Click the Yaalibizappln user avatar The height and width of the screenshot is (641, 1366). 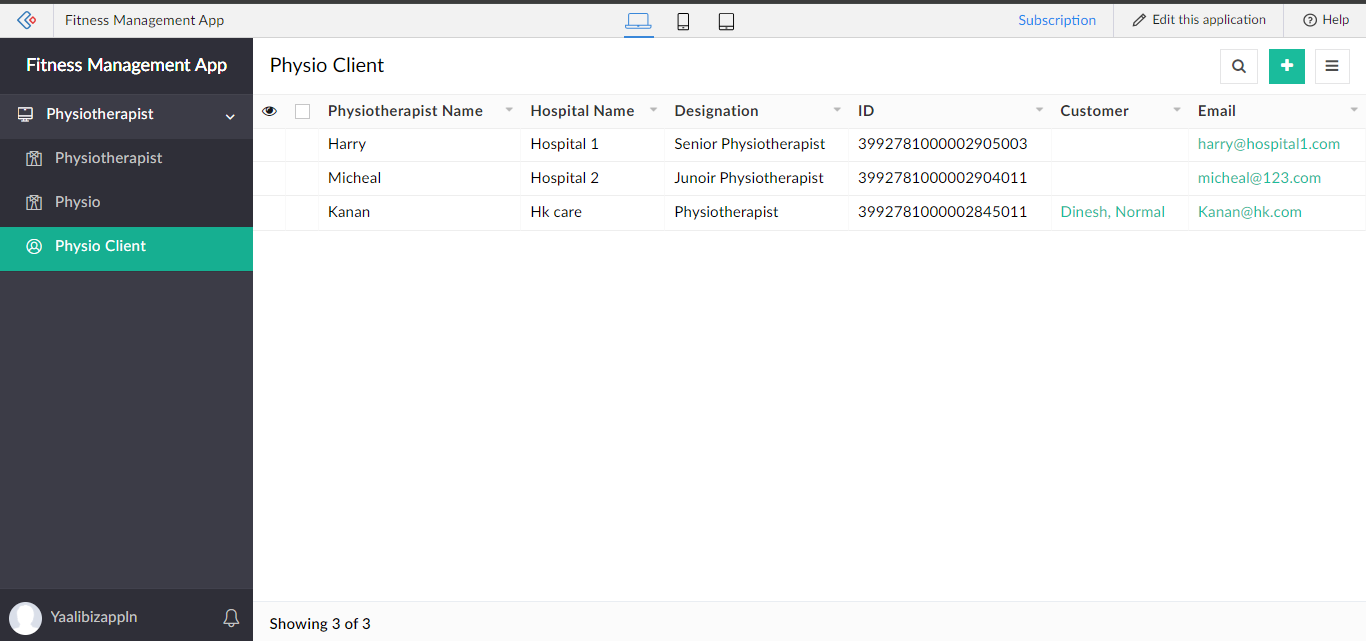26,617
